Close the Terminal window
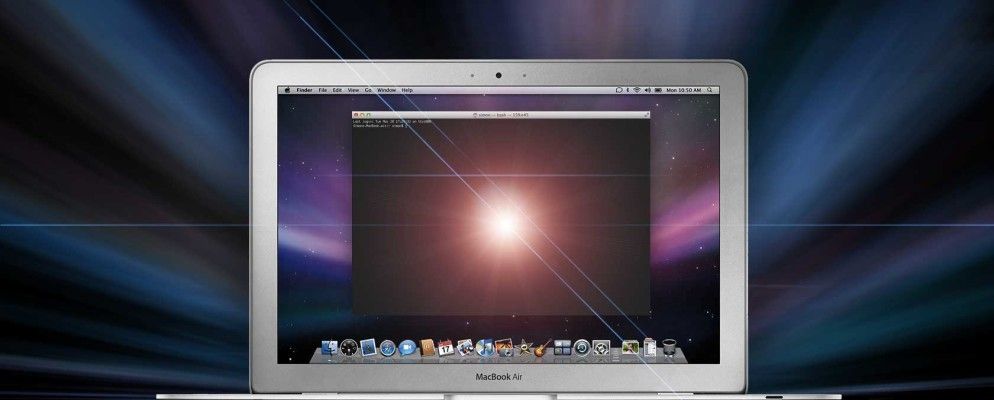This screenshot has width=994, height=400. click(x=356, y=115)
